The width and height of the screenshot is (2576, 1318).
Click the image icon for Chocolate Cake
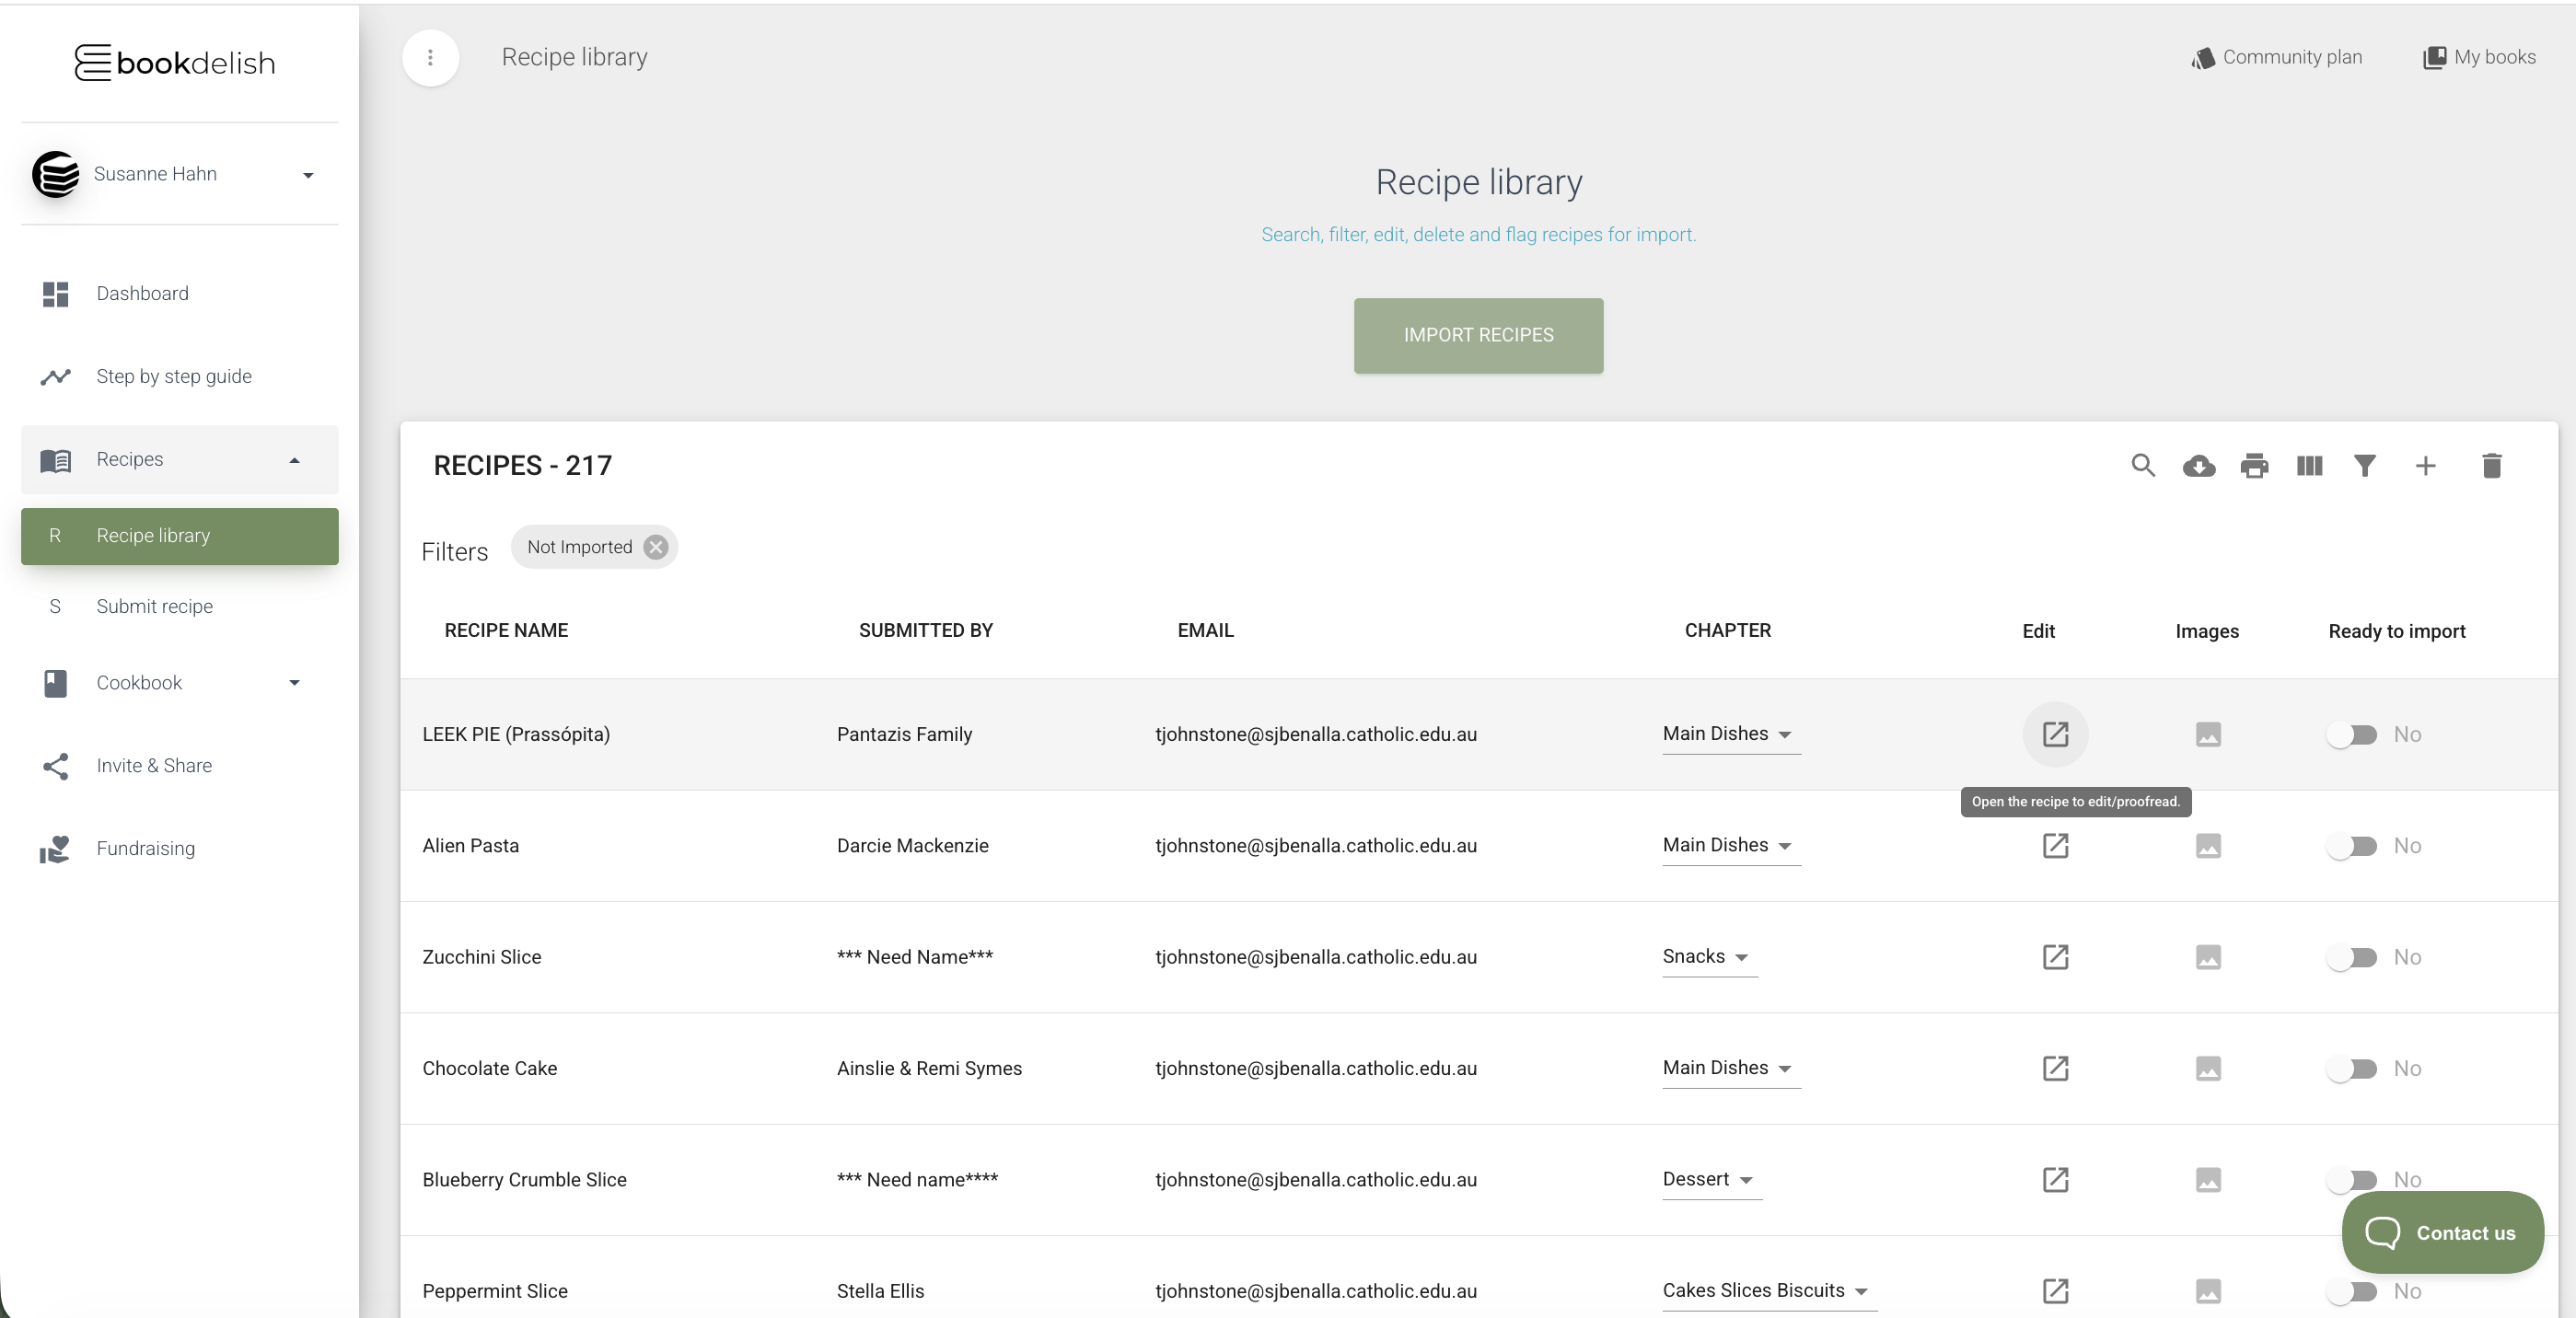[x=2208, y=1068]
